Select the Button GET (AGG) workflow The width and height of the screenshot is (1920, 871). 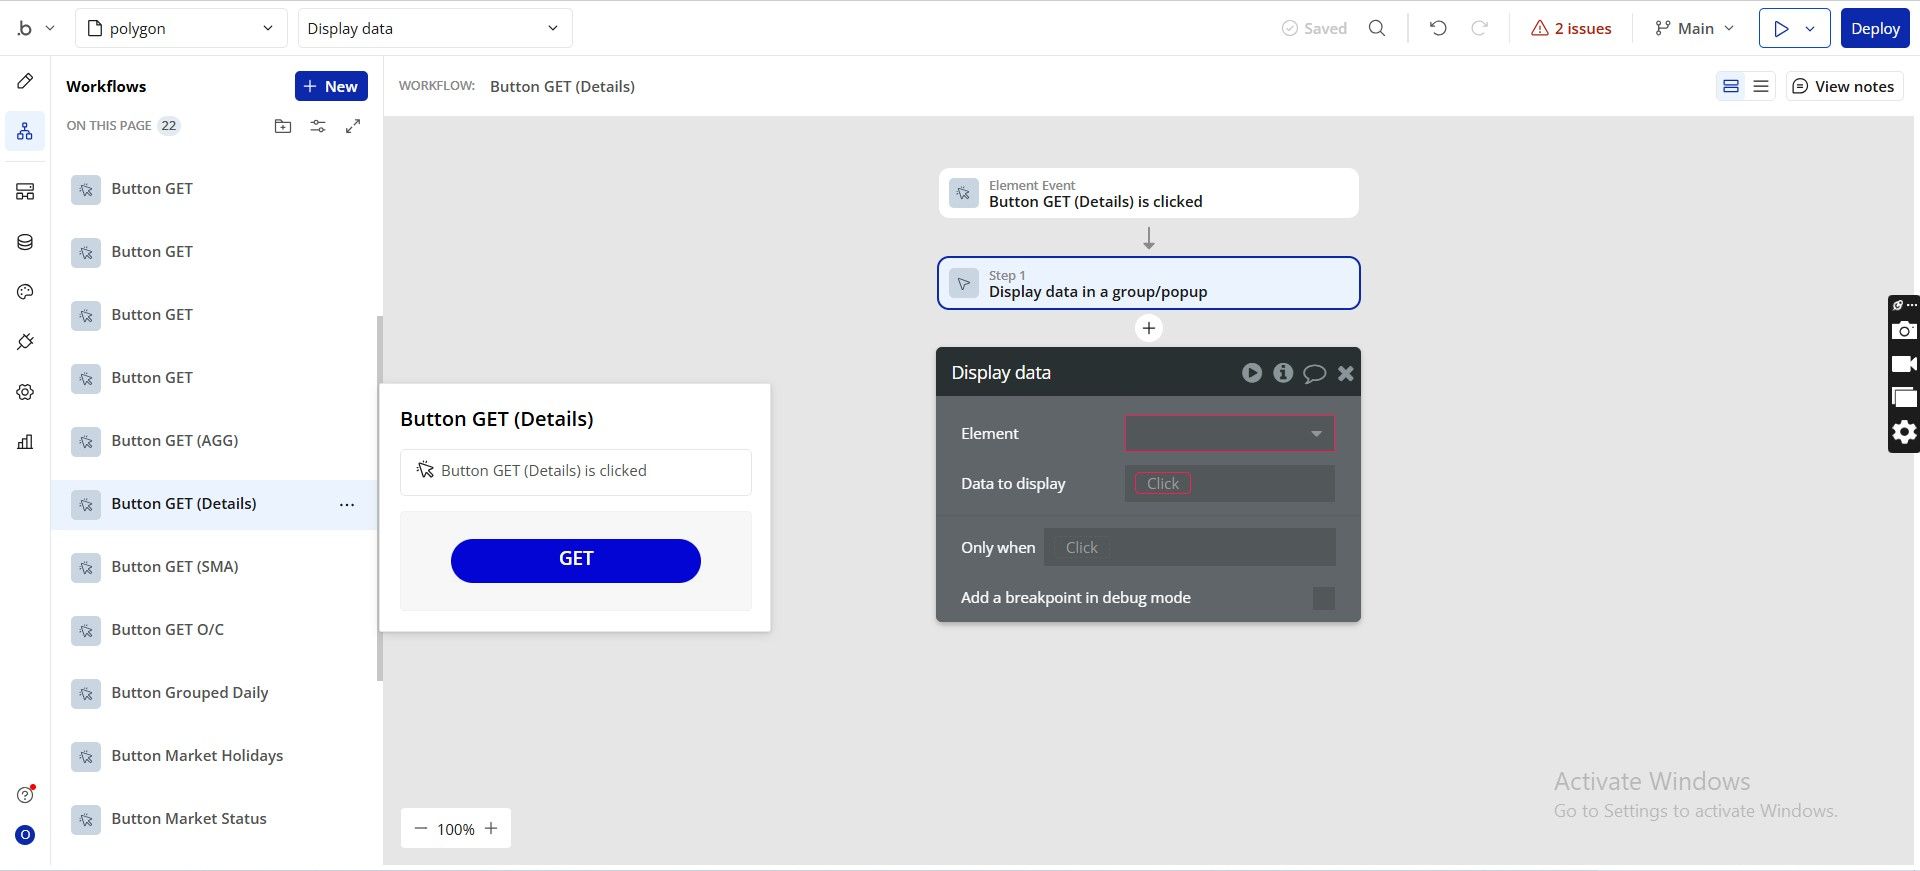[x=214, y=441]
